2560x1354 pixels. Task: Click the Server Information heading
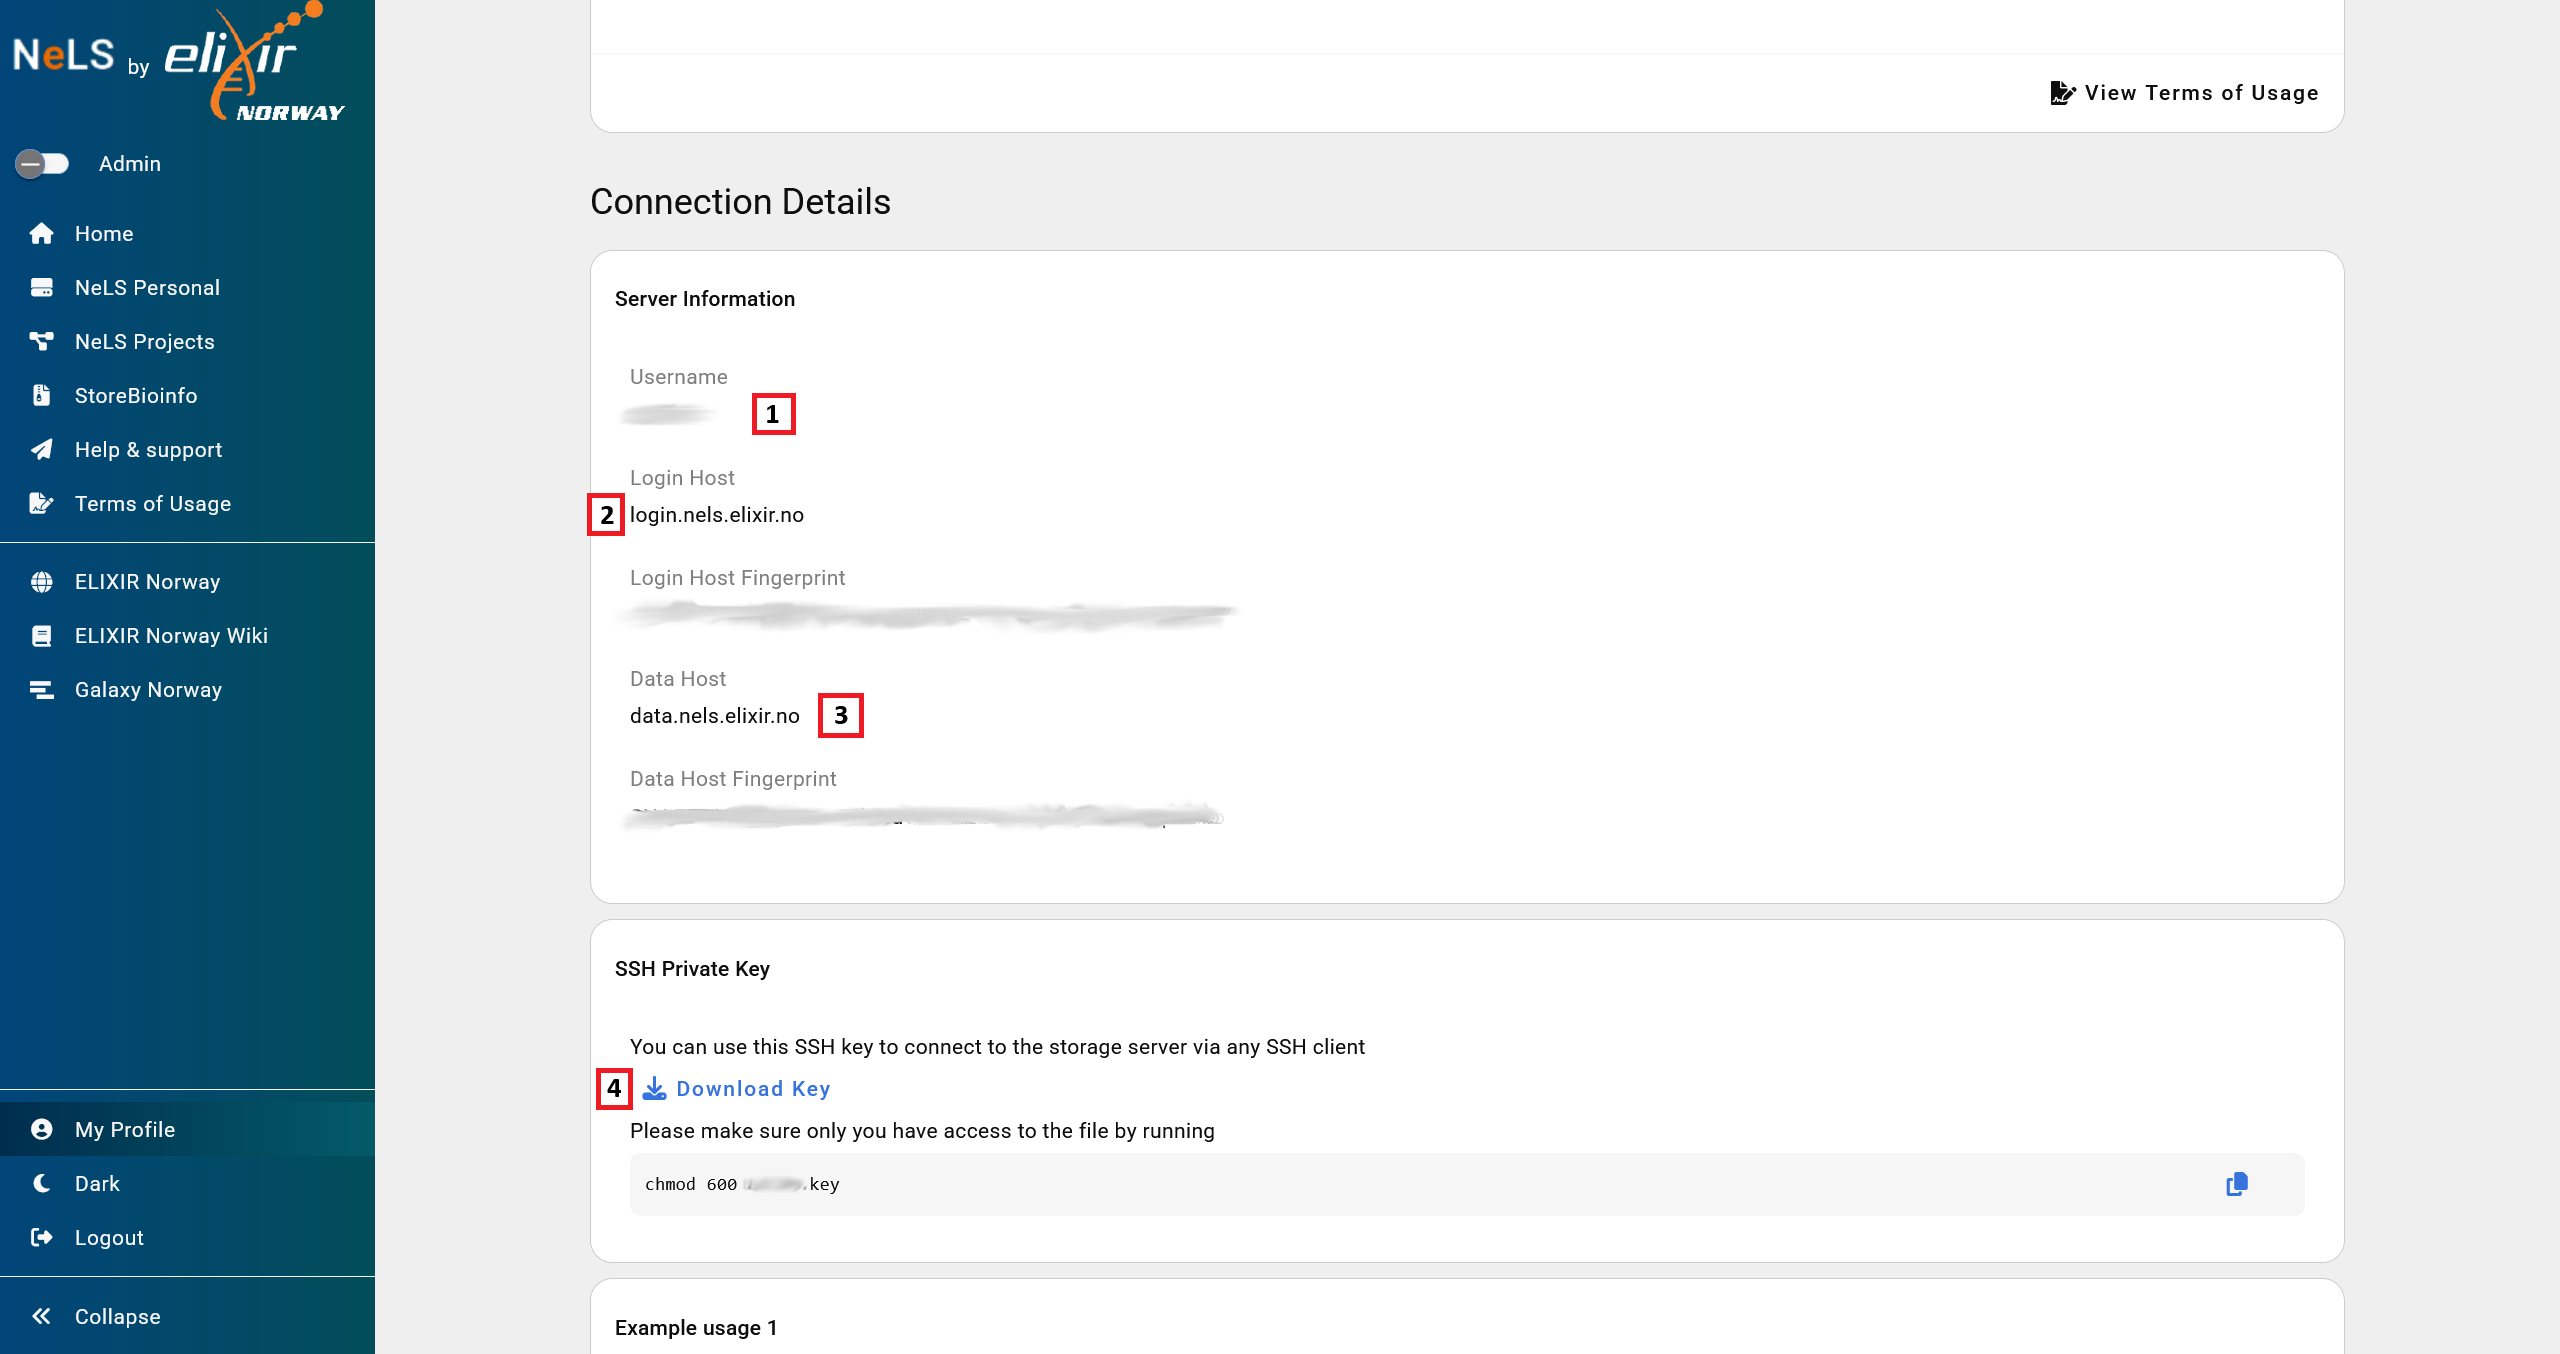705,299
